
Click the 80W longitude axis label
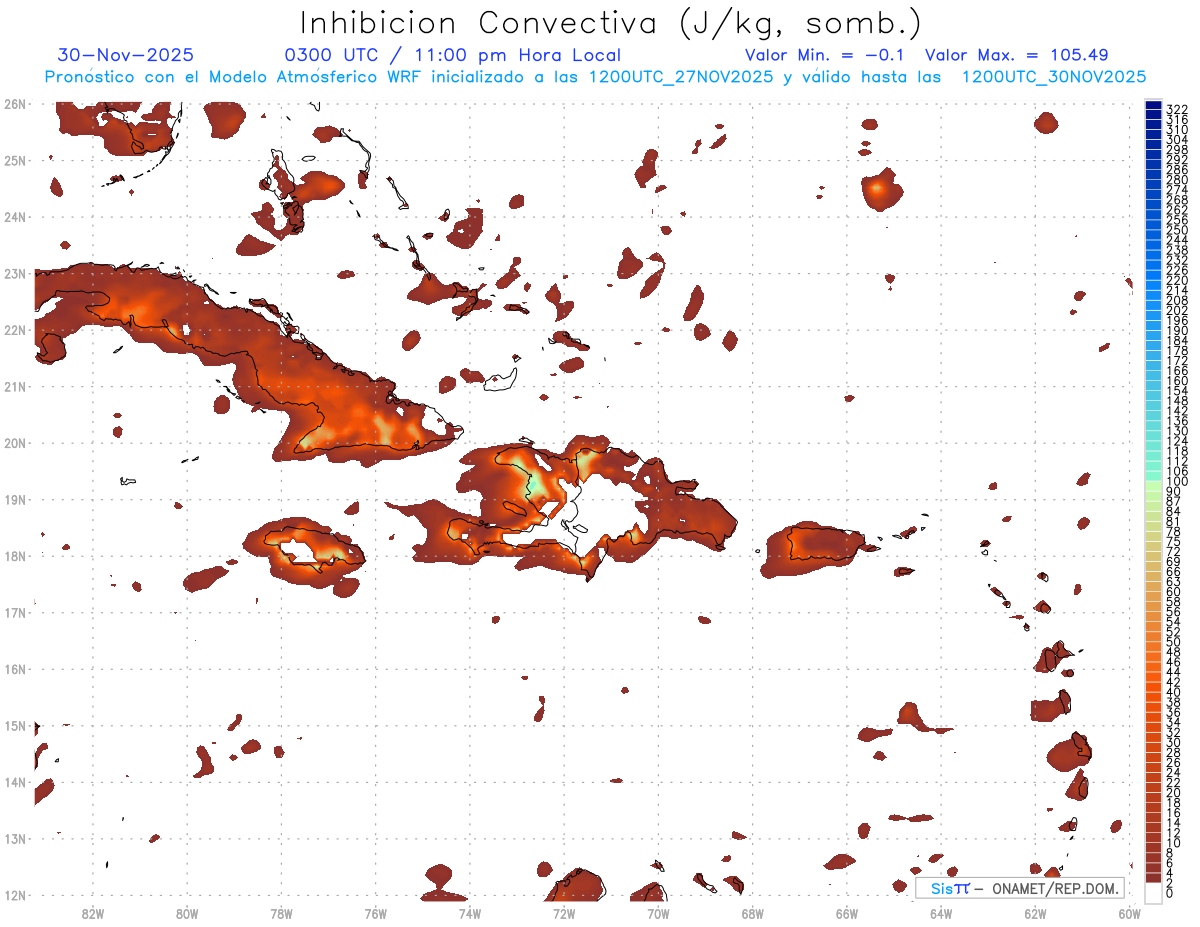click(x=186, y=913)
